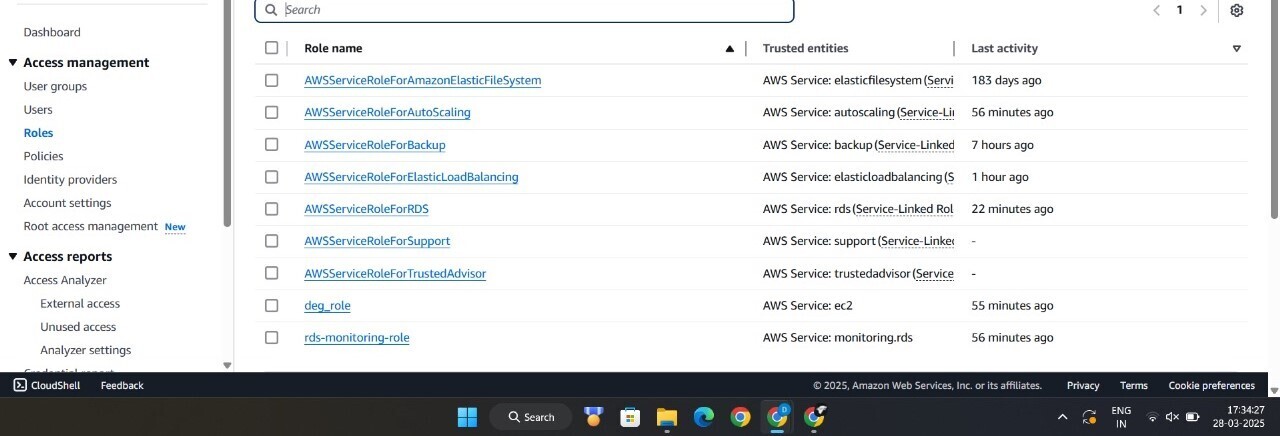This screenshot has width=1280, height=436.
Task: Open AWSServiceRoleForAutoScaling role link
Action: (387, 112)
